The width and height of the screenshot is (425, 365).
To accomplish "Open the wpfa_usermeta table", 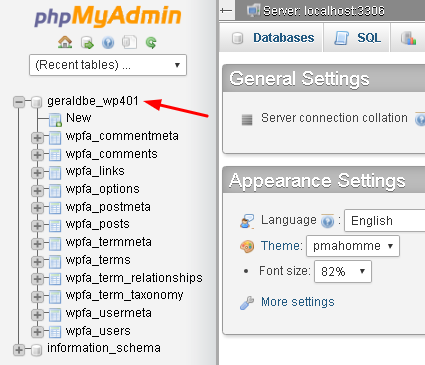I will [109, 313].
